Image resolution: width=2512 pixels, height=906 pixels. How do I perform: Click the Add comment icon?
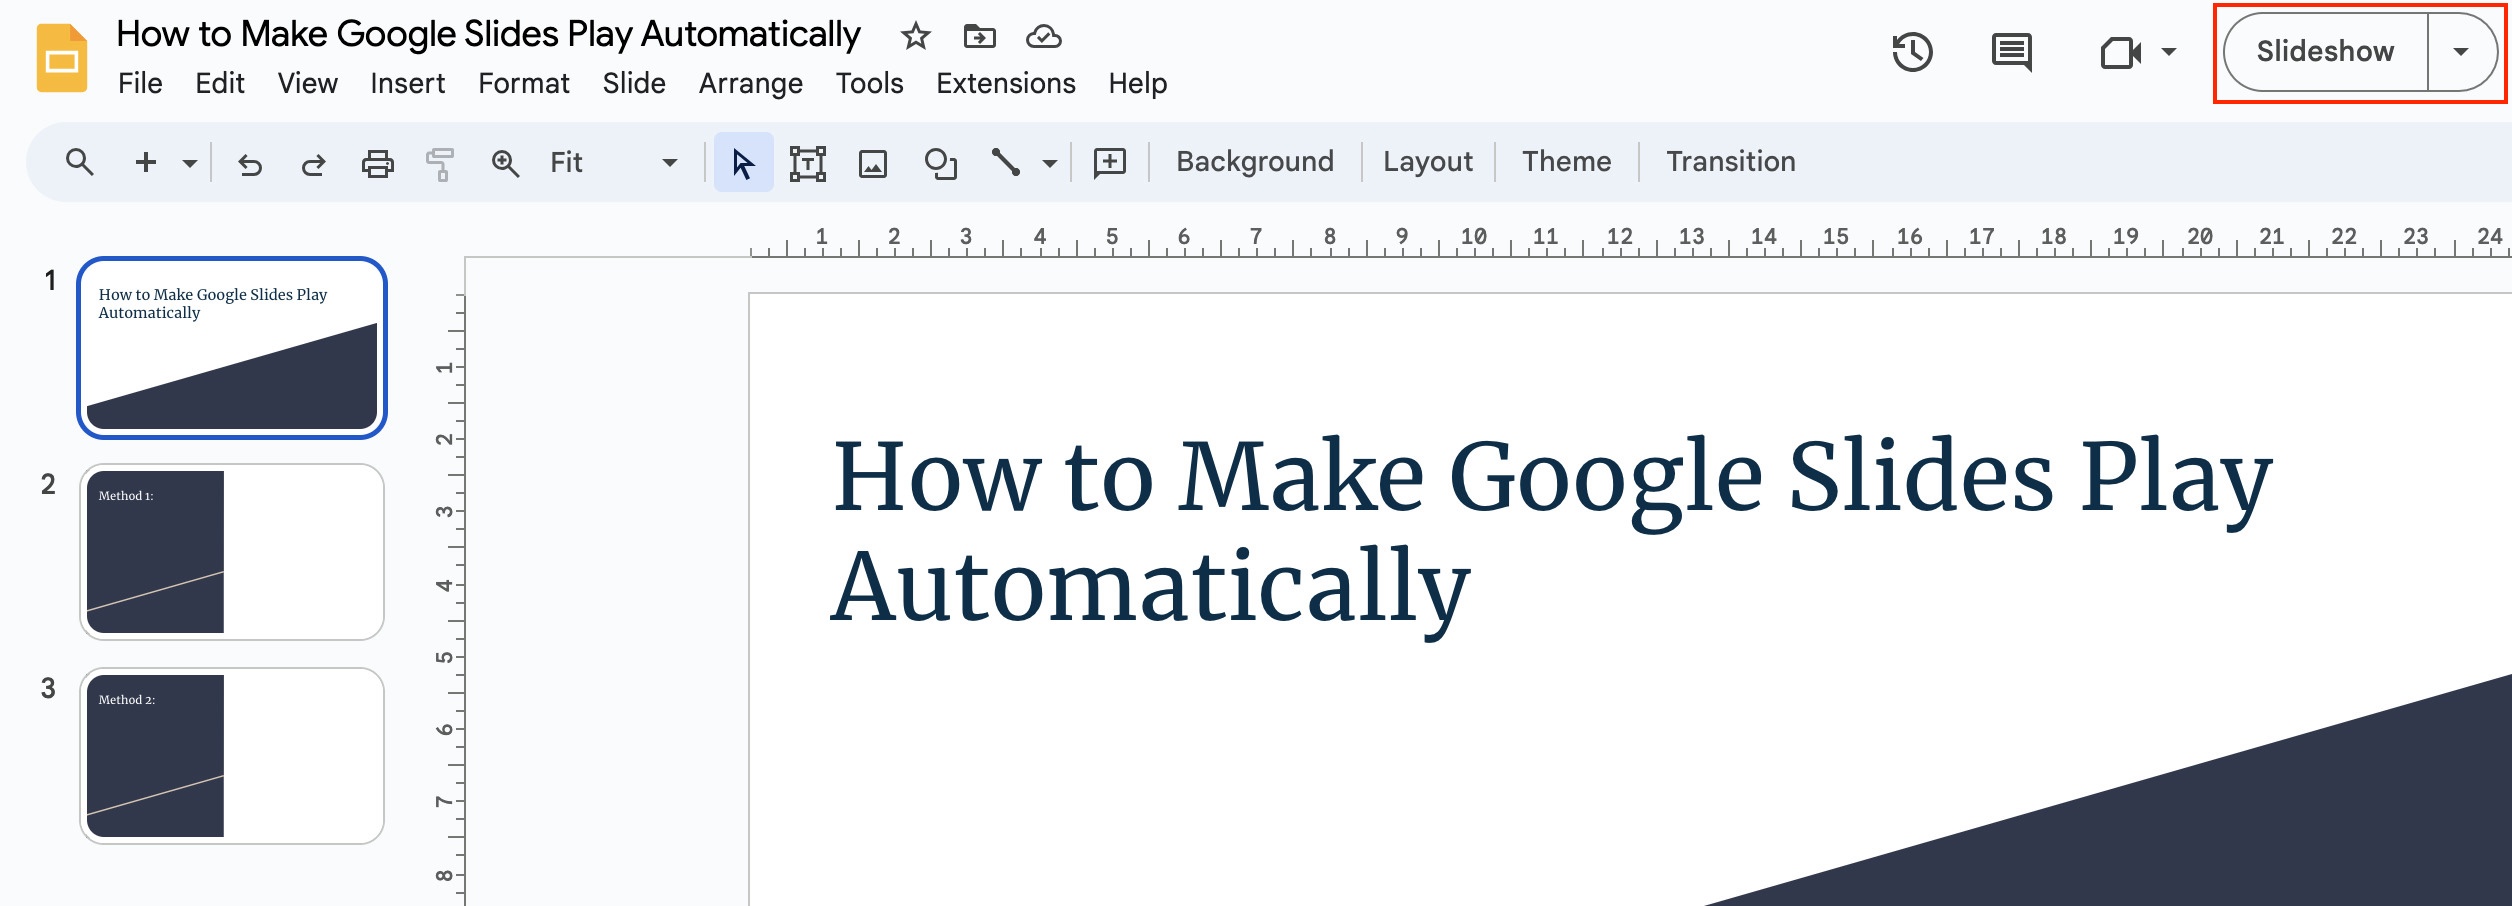click(x=1110, y=163)
